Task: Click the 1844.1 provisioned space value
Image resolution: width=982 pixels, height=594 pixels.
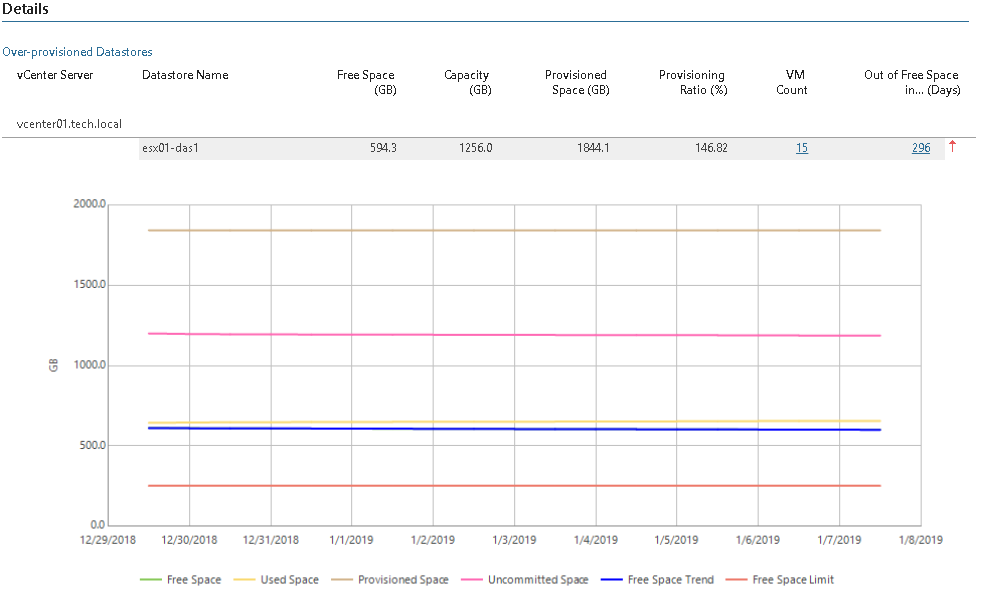Action: coord(593,148)
